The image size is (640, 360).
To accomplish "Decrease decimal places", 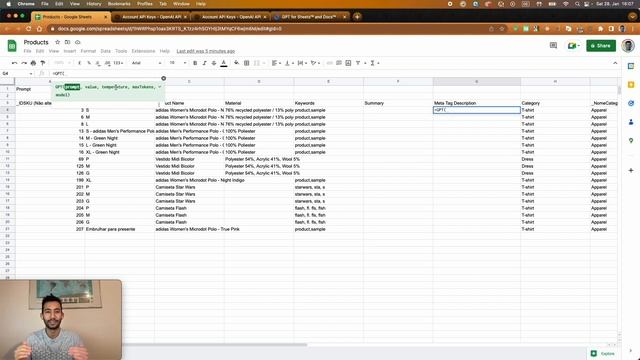I will coord(98,63).
